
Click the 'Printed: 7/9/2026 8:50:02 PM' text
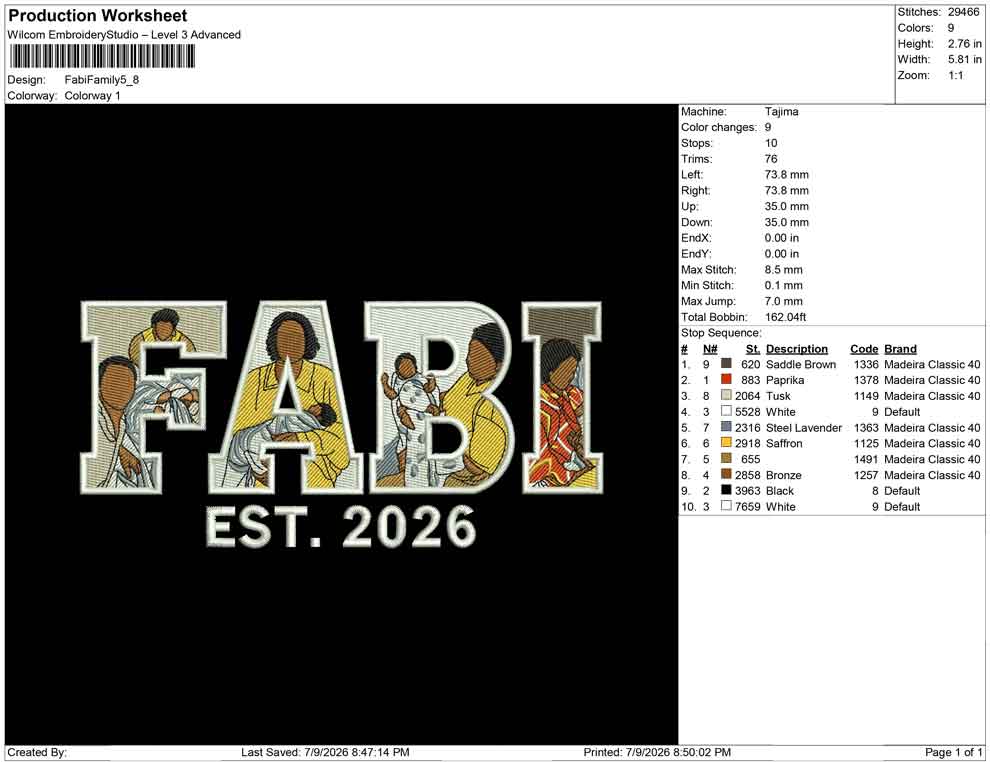tap(657, 752)
